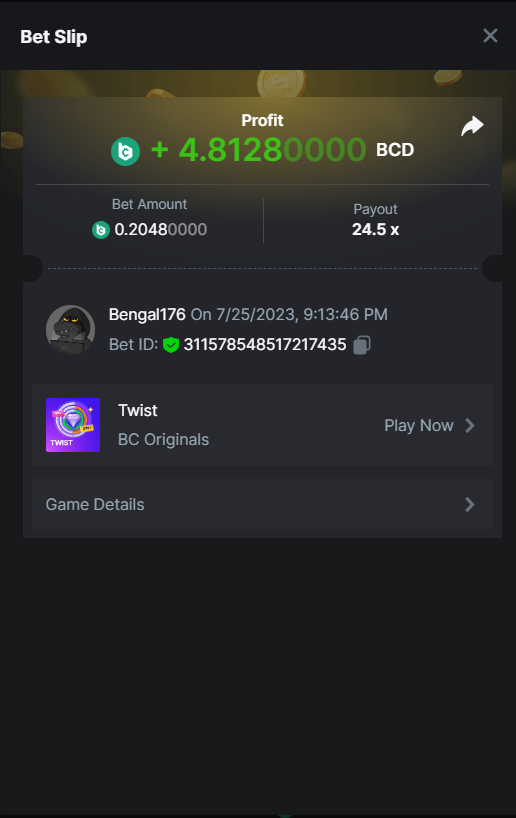
Task: Close the Bet Slip panel
Action: point(490,35)
